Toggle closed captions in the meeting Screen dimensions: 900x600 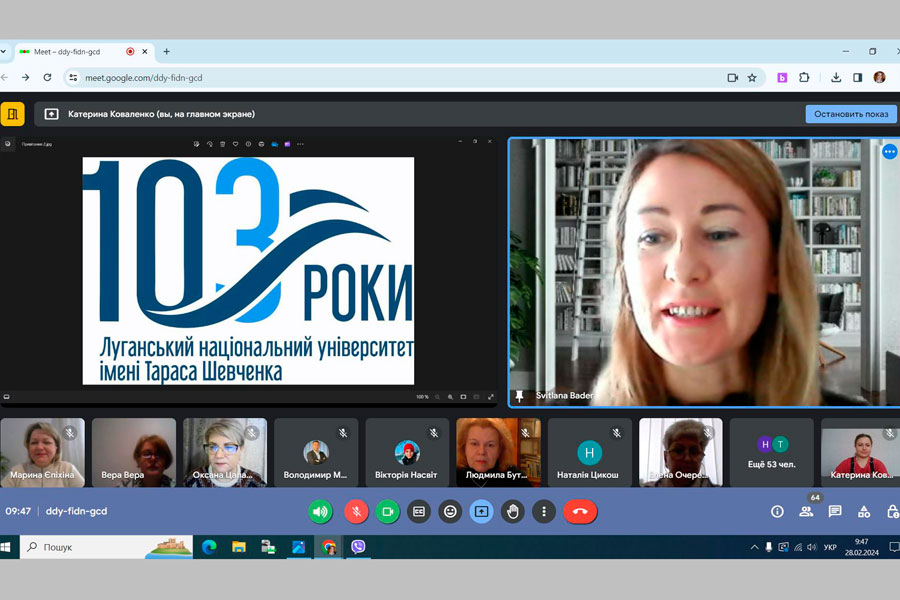pos(419,511)
